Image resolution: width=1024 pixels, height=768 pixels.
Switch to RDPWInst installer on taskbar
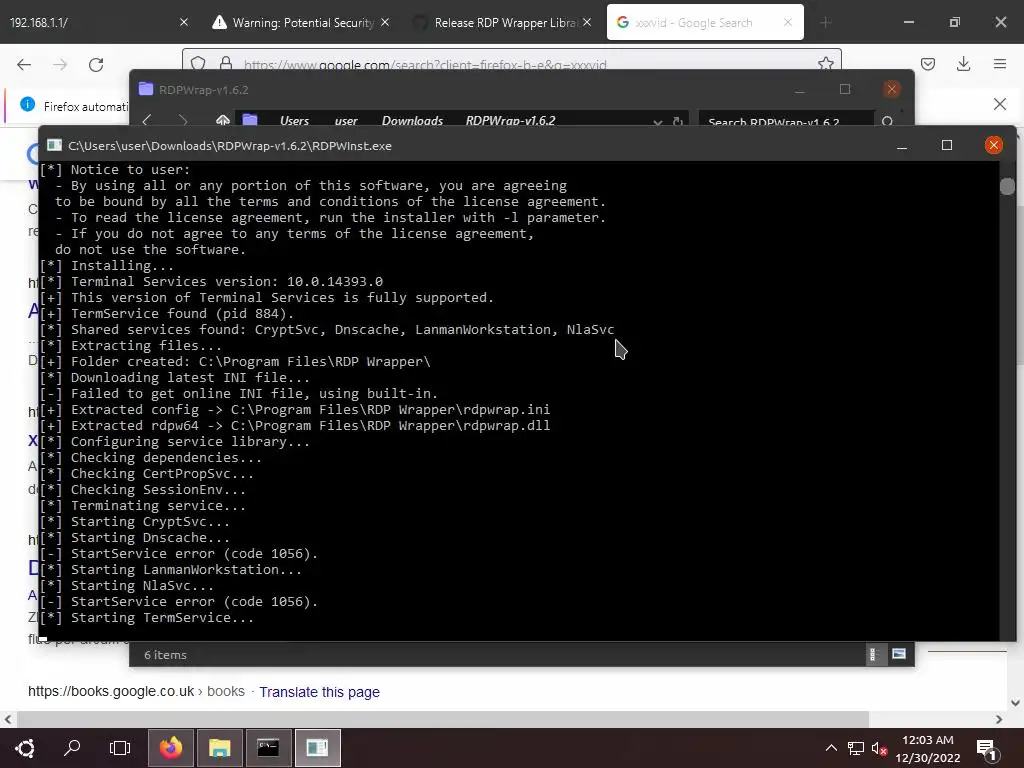pyautogui.click(x=317, y=748)
